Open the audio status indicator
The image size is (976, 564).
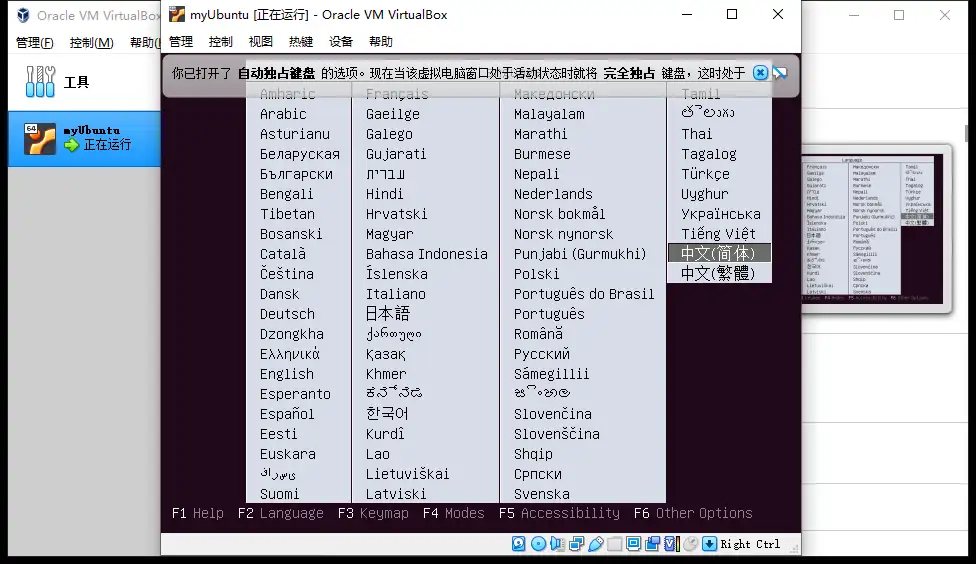[x=557, y=544]
